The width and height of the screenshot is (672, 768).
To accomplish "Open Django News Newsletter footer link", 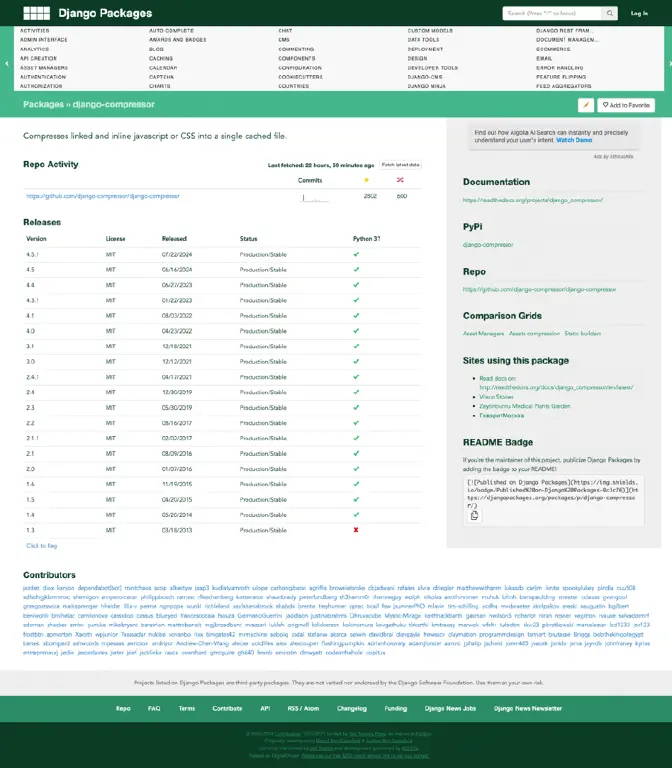I will click(x=528, y=708).
